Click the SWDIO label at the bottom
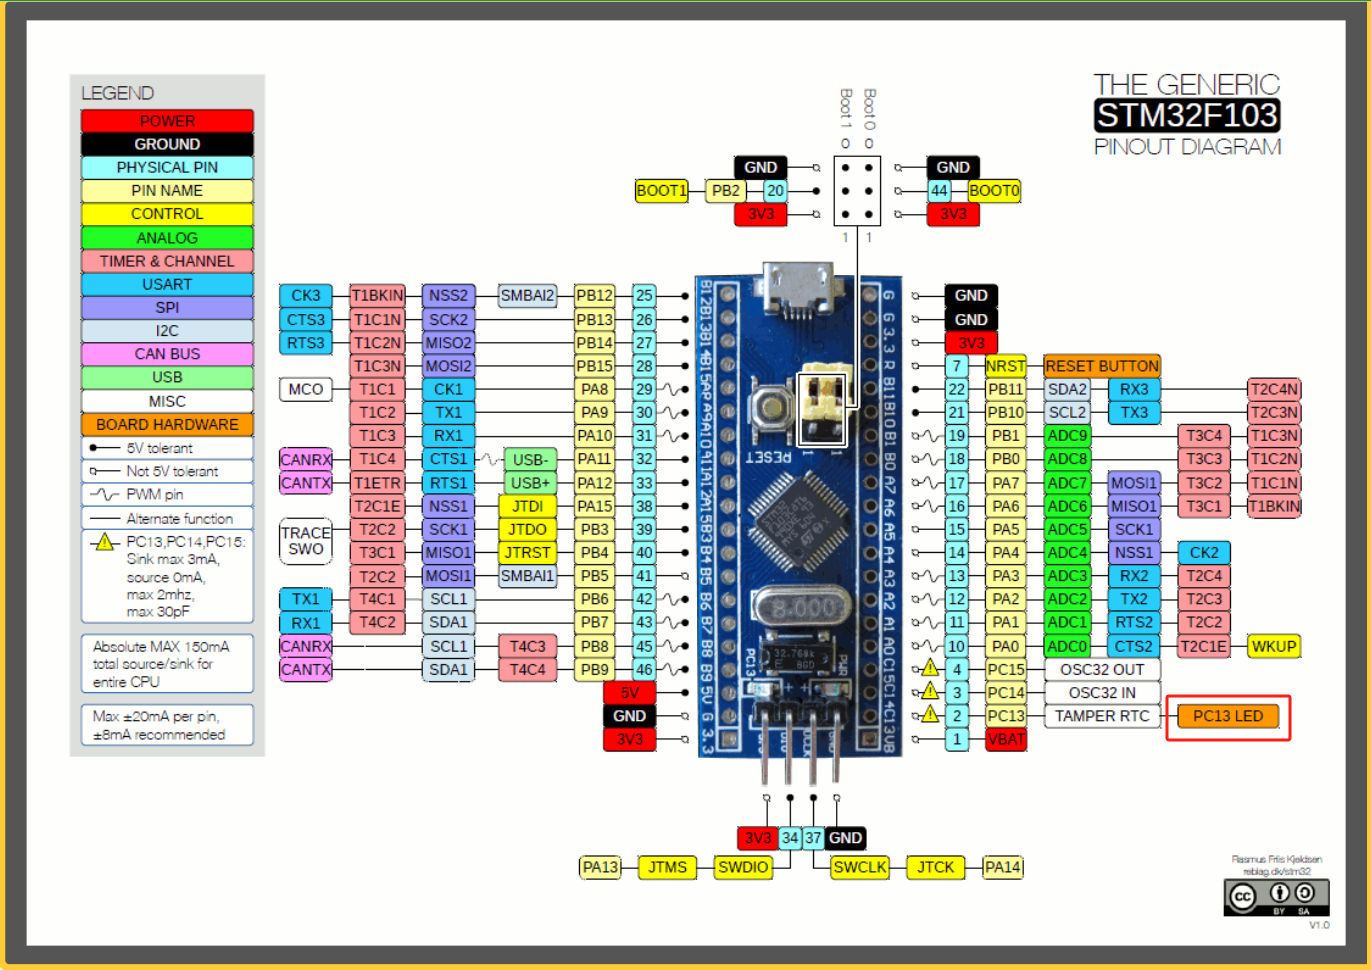The width and height of the screenshot is (1371, 970). click(742, 867)
